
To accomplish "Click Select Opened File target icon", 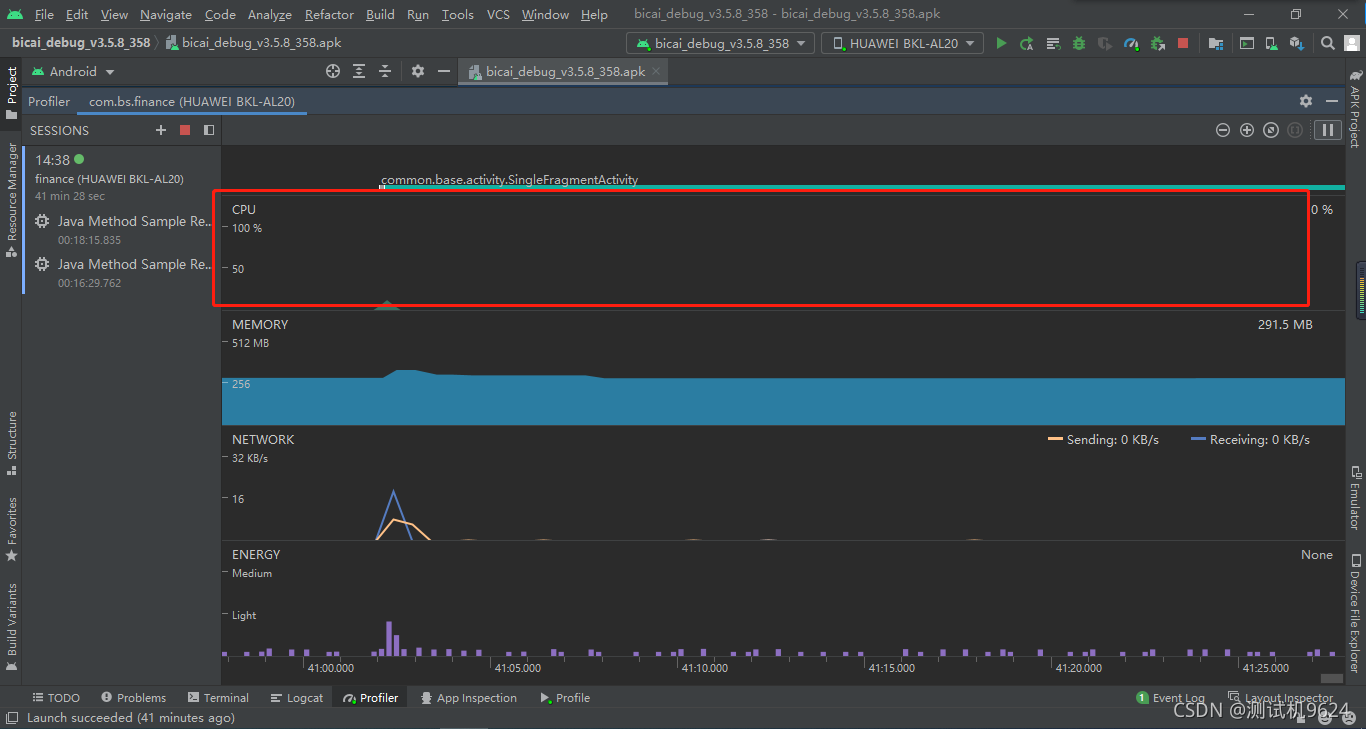I will point(333,71).
